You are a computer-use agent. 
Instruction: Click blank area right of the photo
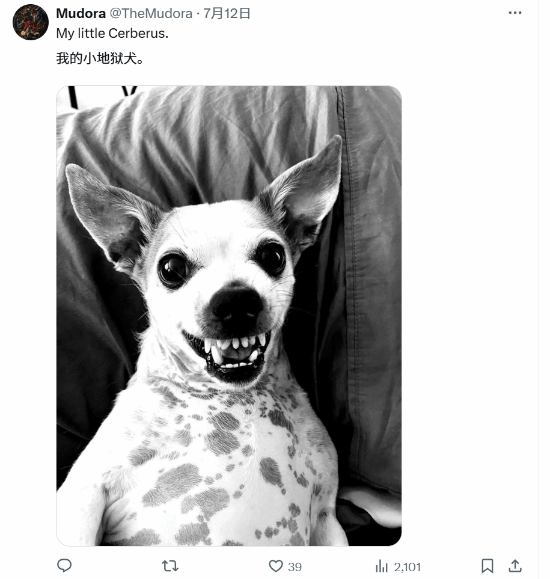coord(469,316)
